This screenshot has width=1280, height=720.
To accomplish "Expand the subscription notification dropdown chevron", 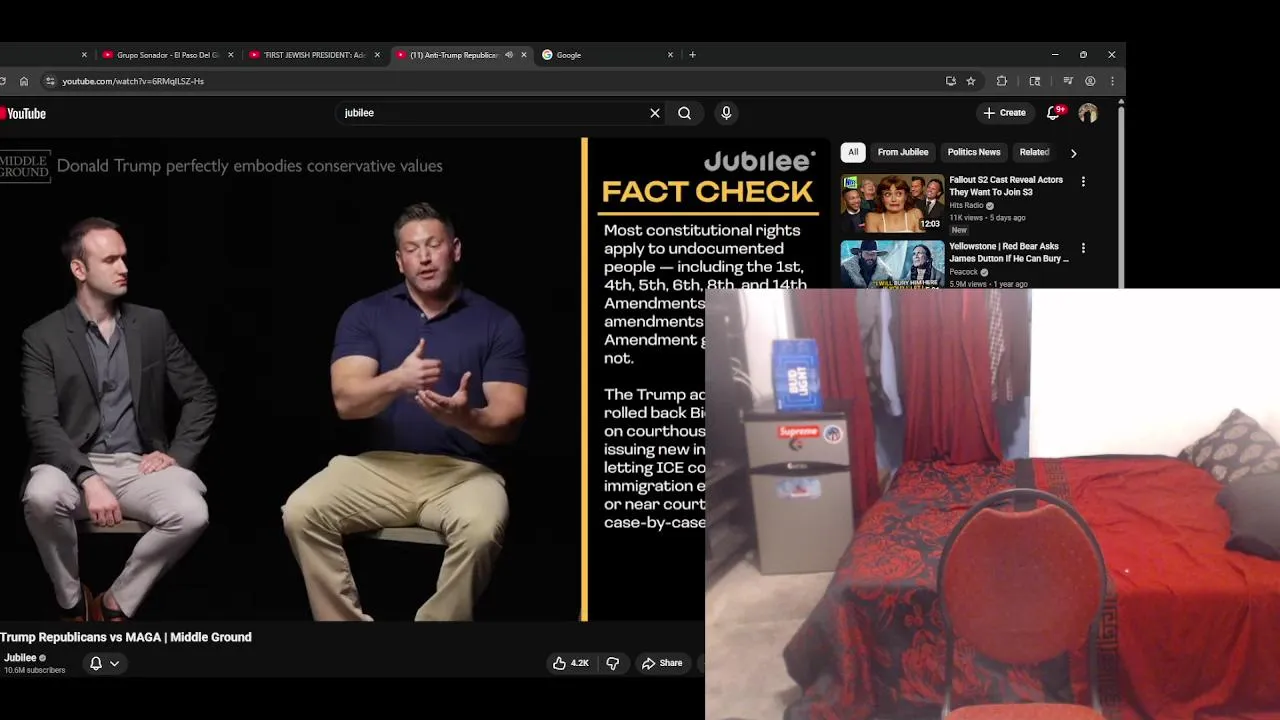I will (x=114, y=663).
